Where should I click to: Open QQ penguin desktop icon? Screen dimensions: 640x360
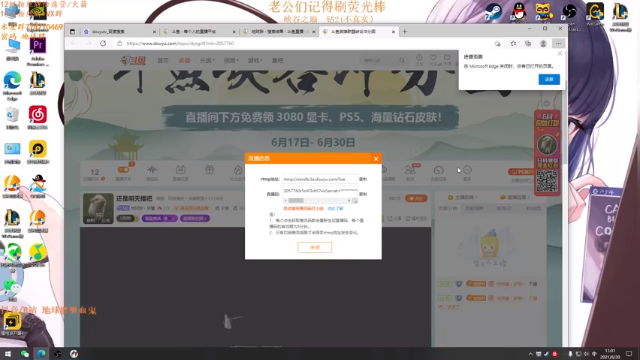(519, 11)
